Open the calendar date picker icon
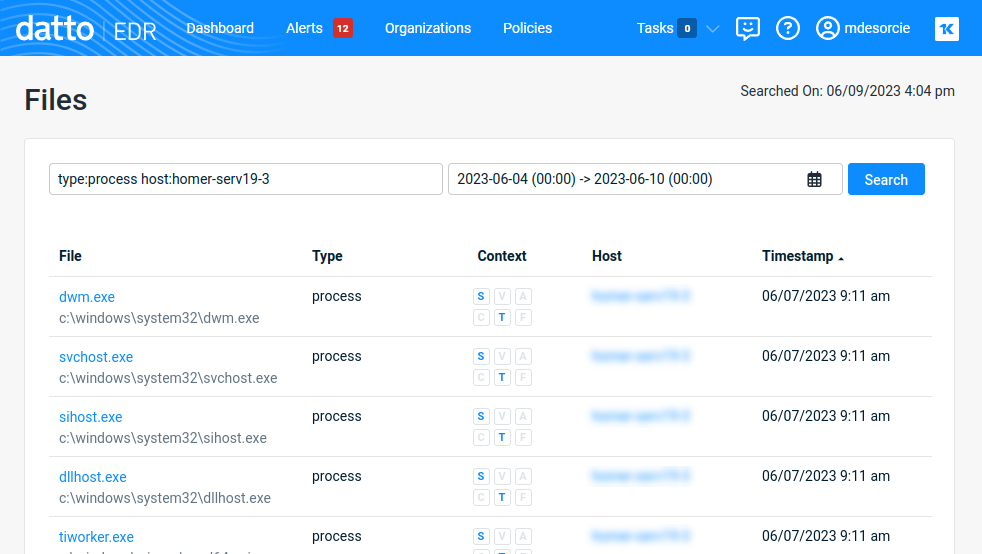Image resolution: width=982 pixels, height=554 pixels. [814, 180]
